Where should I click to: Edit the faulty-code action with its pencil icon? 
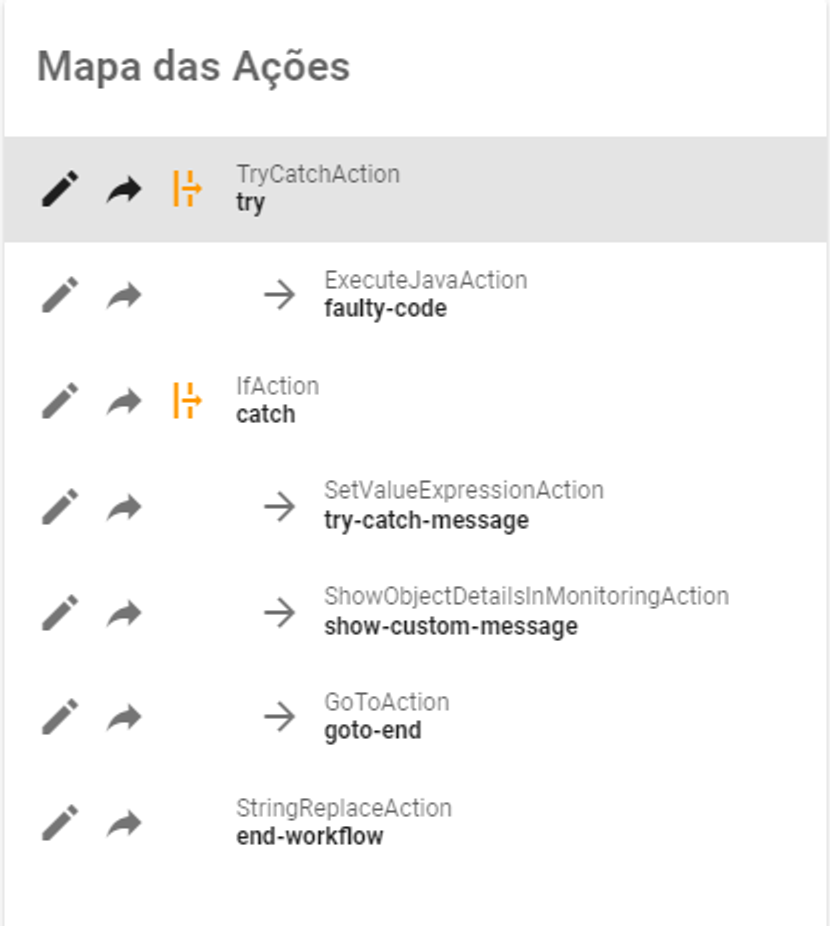[60, 295]
